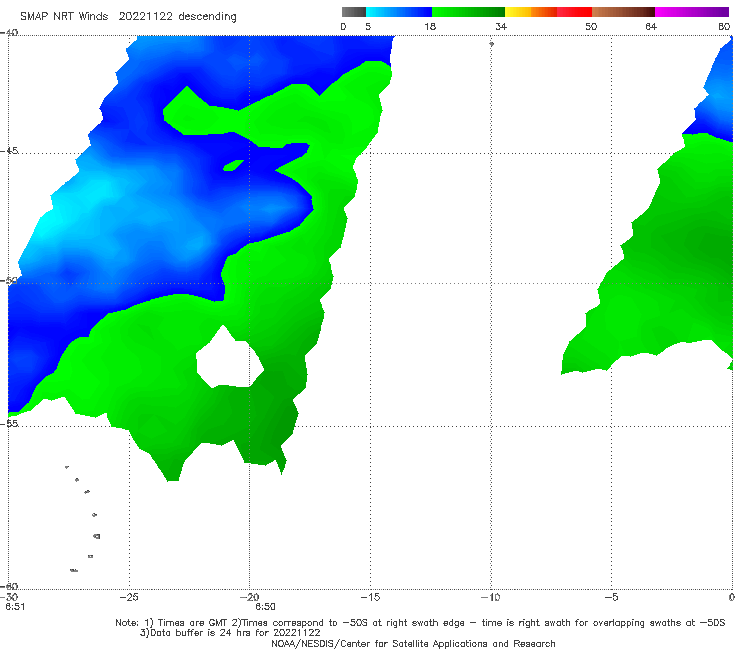
Task: Click the color bar label '64'
Action: (x=651, y=26)
